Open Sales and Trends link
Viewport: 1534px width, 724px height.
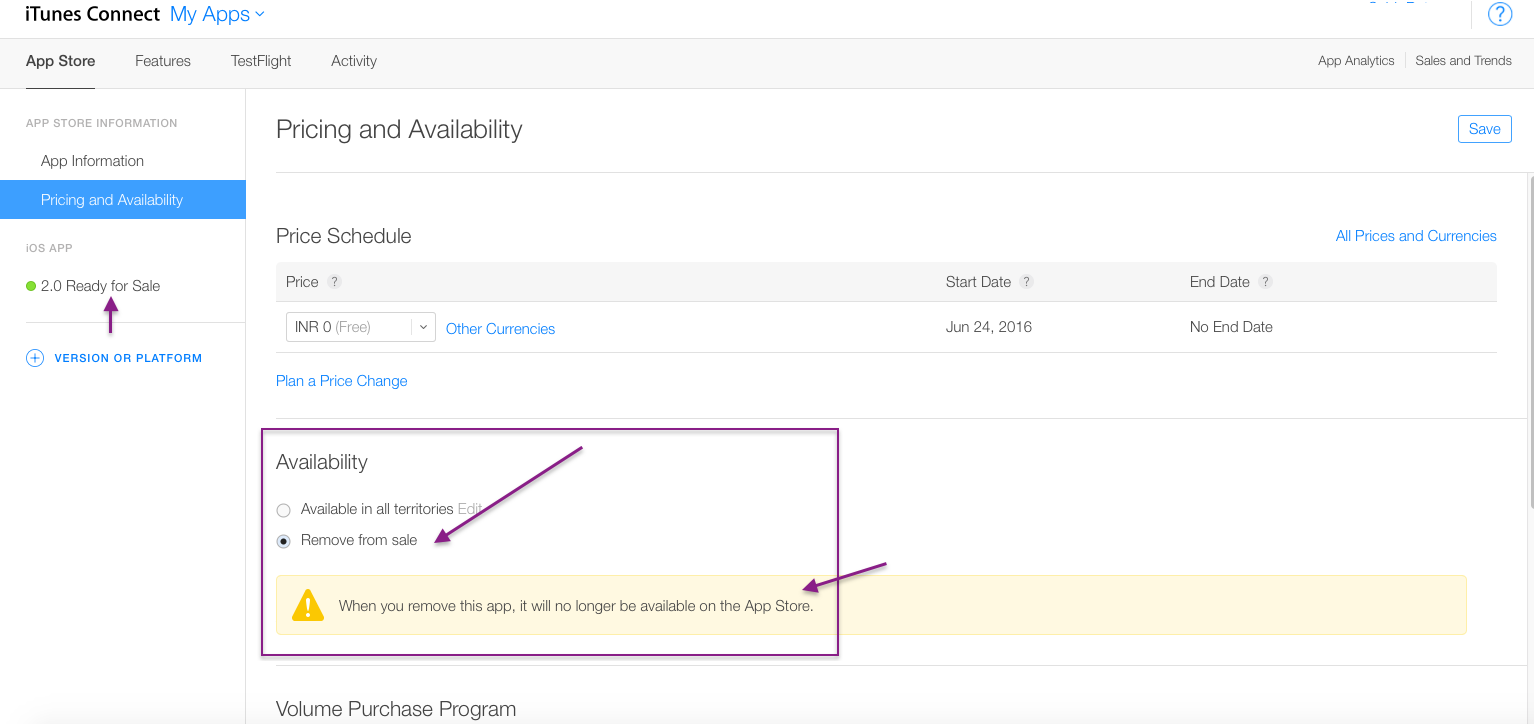click(x=1463, y=61)
